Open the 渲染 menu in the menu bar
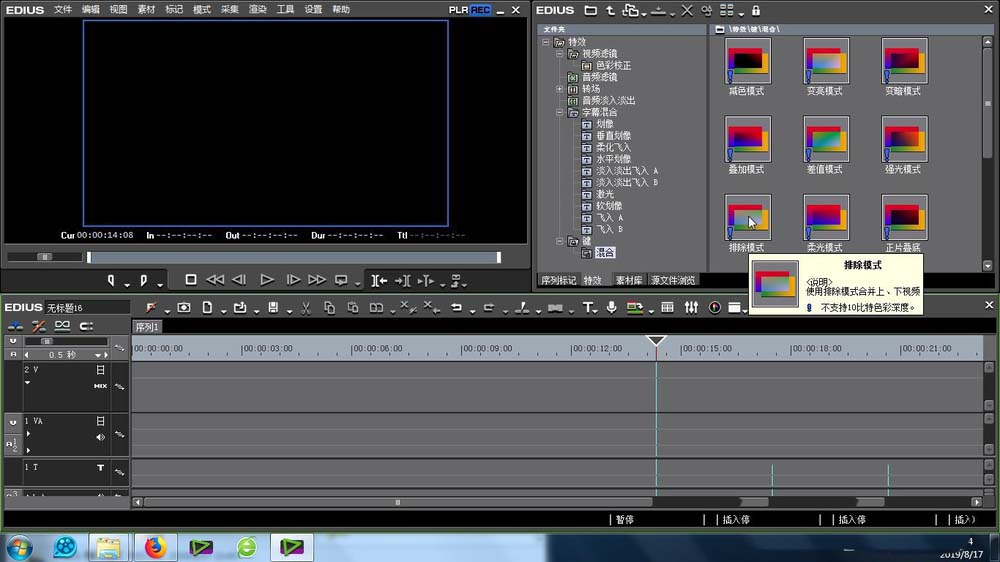This screenshot has height=562, width=1000. click(x=257, y=9)
